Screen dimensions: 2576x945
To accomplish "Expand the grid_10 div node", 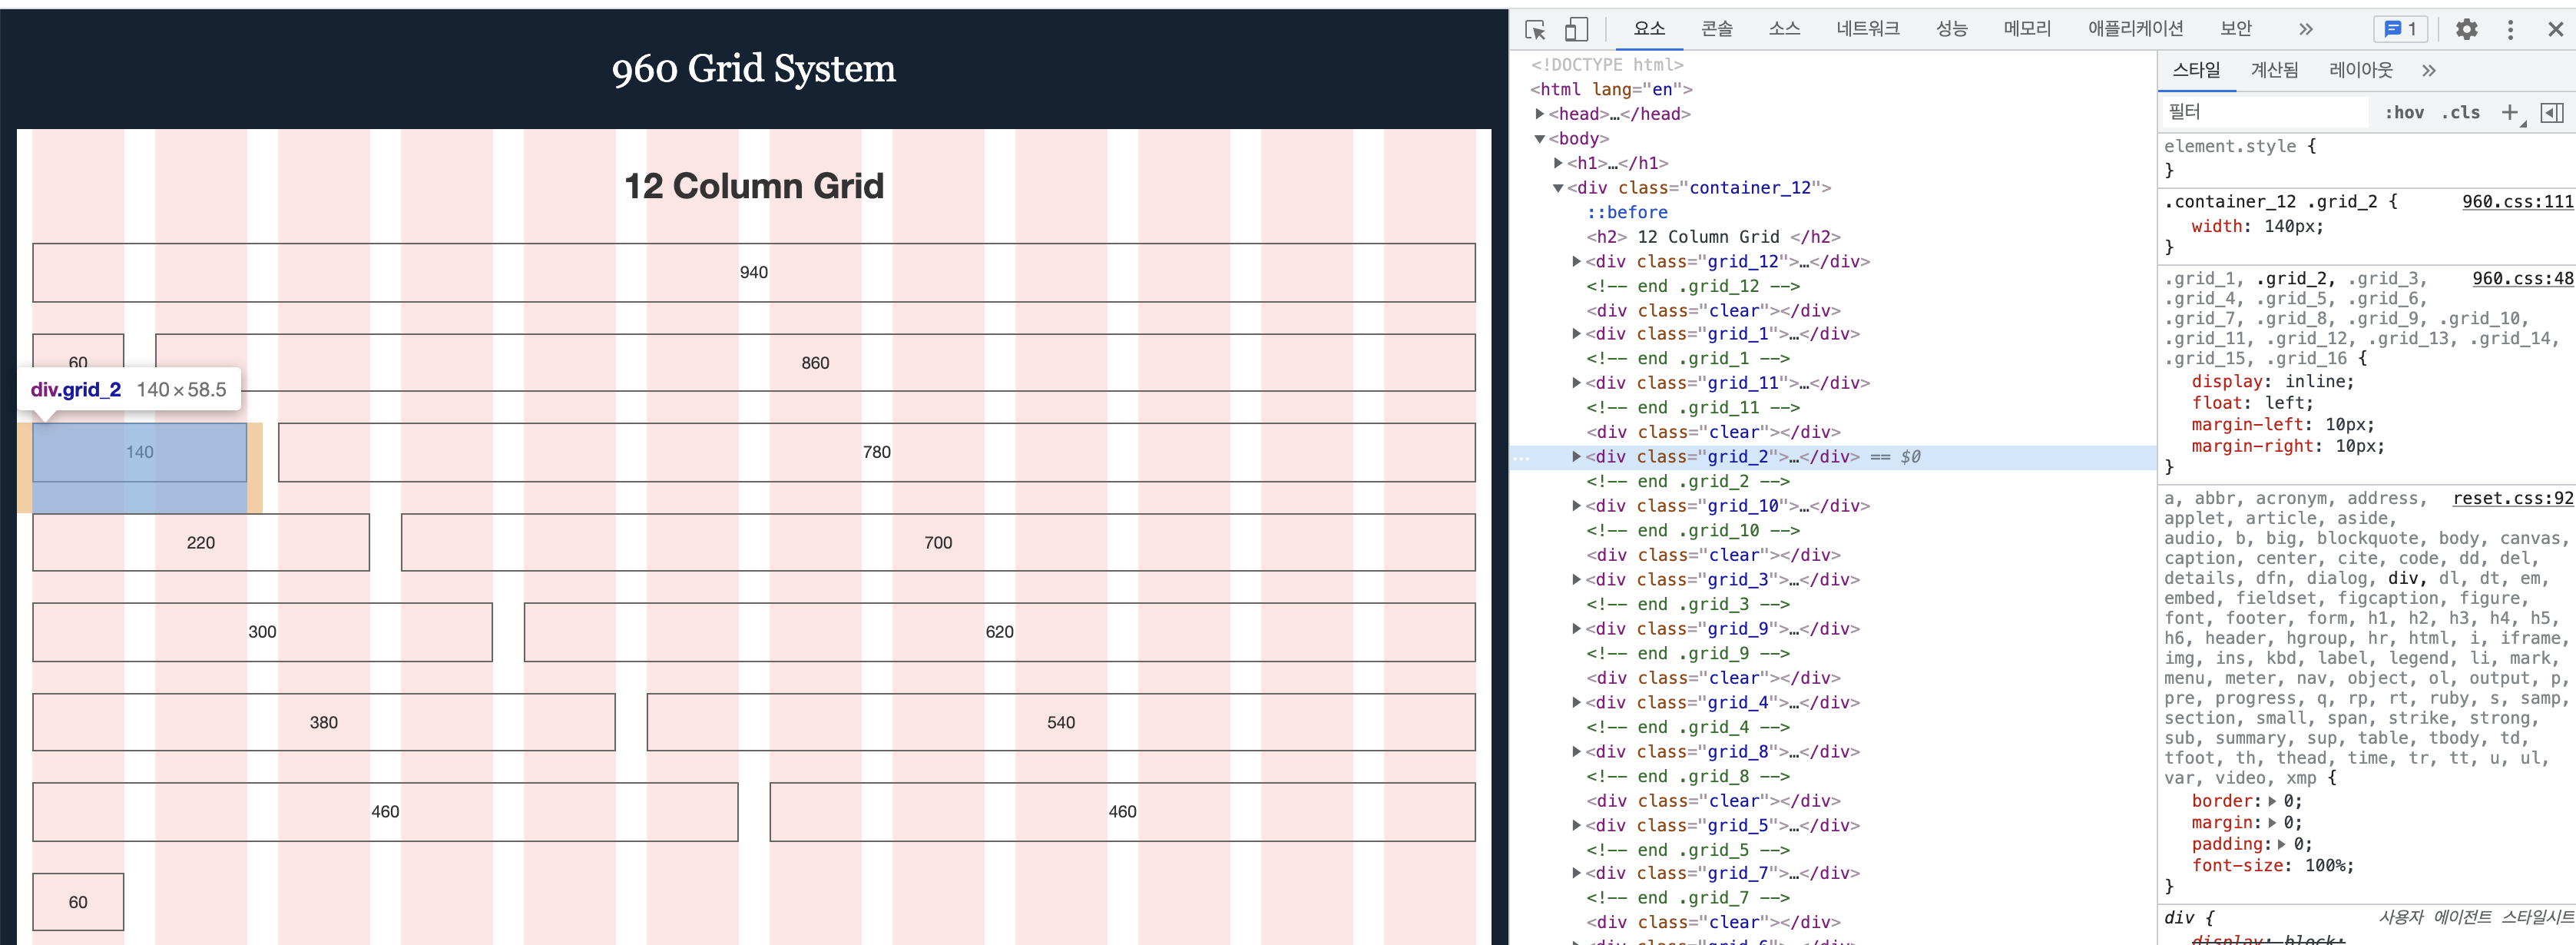I will (x=1577, y=506).
